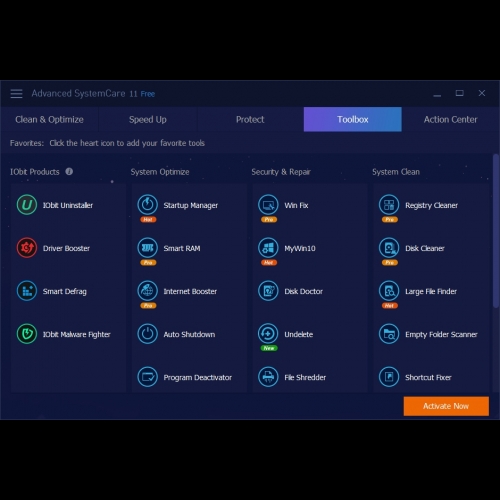
Task: Switch to the Clean & Optimize tab
Action: (x=49, y=119)
